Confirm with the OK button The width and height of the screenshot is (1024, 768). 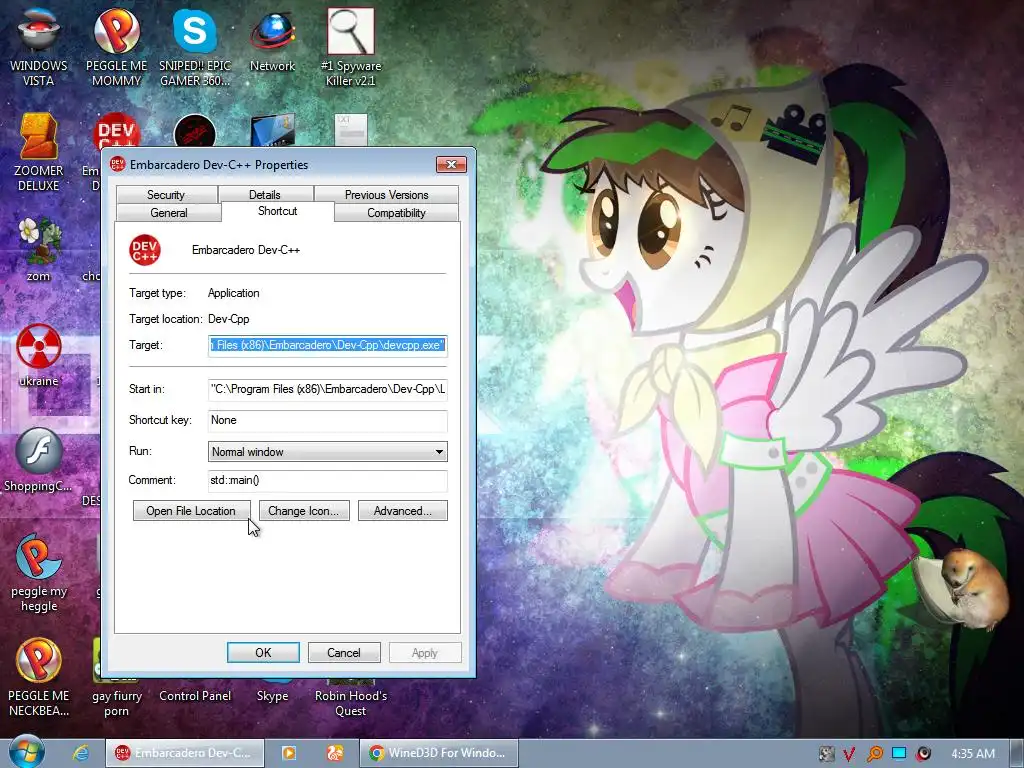[x=263, y=652]
